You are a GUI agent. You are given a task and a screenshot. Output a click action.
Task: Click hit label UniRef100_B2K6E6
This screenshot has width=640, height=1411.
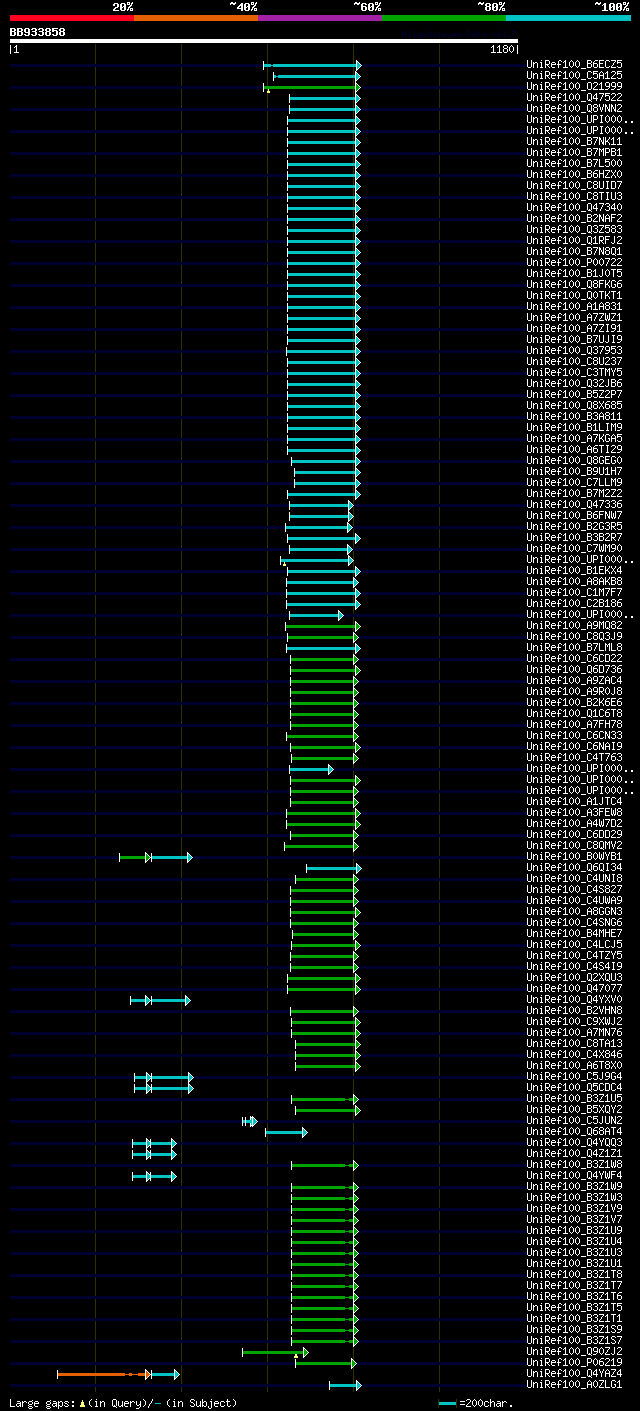(574, 702)
